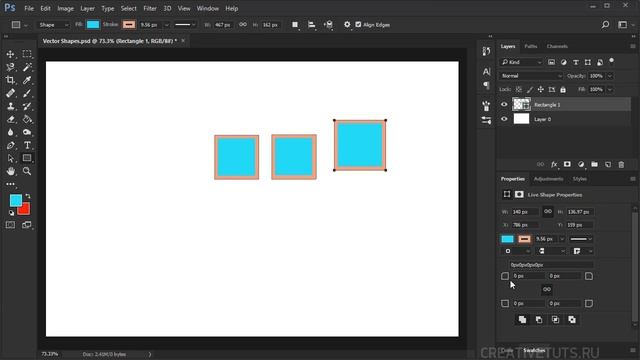Click Subtract Front Shape button in Properties

539,320
